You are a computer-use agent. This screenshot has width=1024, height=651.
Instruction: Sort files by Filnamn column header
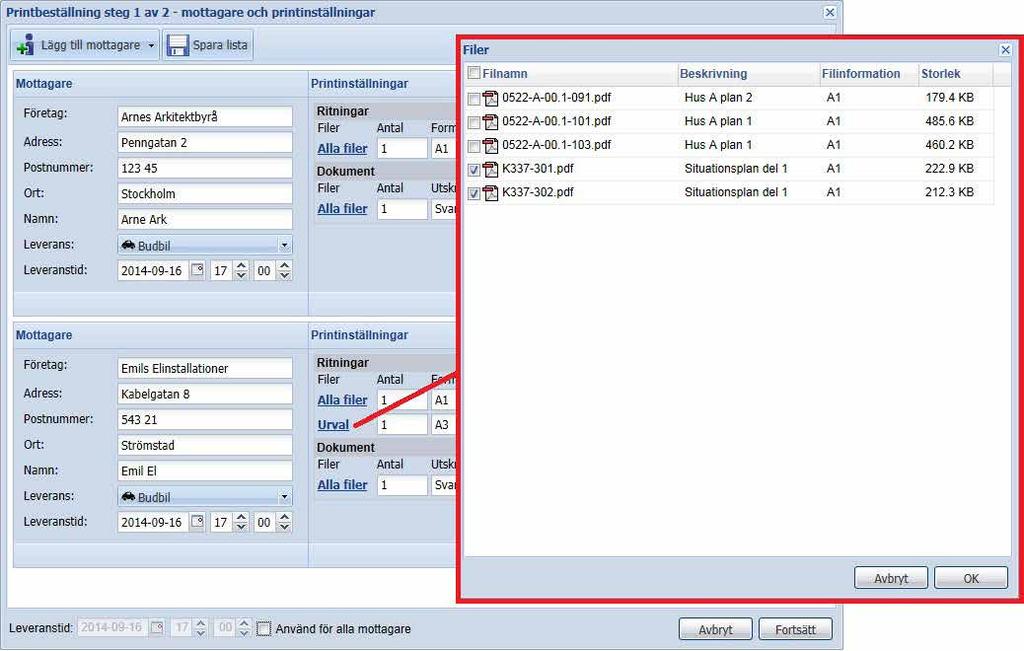pos(505,74)
